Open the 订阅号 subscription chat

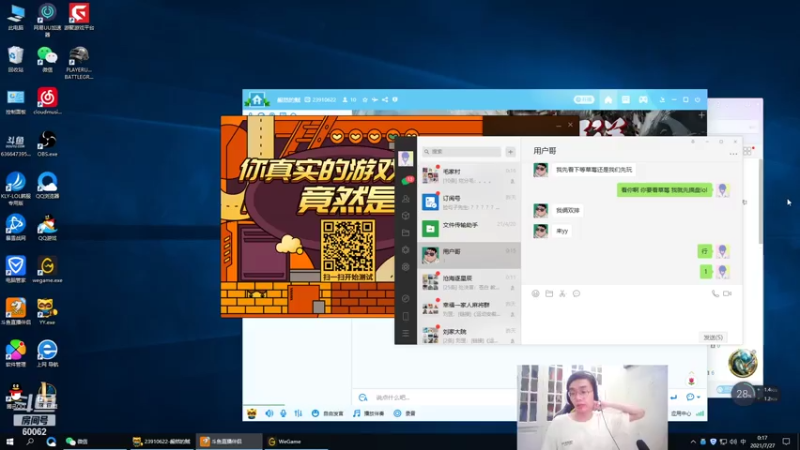pyautogui.click(x=469, y=202)
